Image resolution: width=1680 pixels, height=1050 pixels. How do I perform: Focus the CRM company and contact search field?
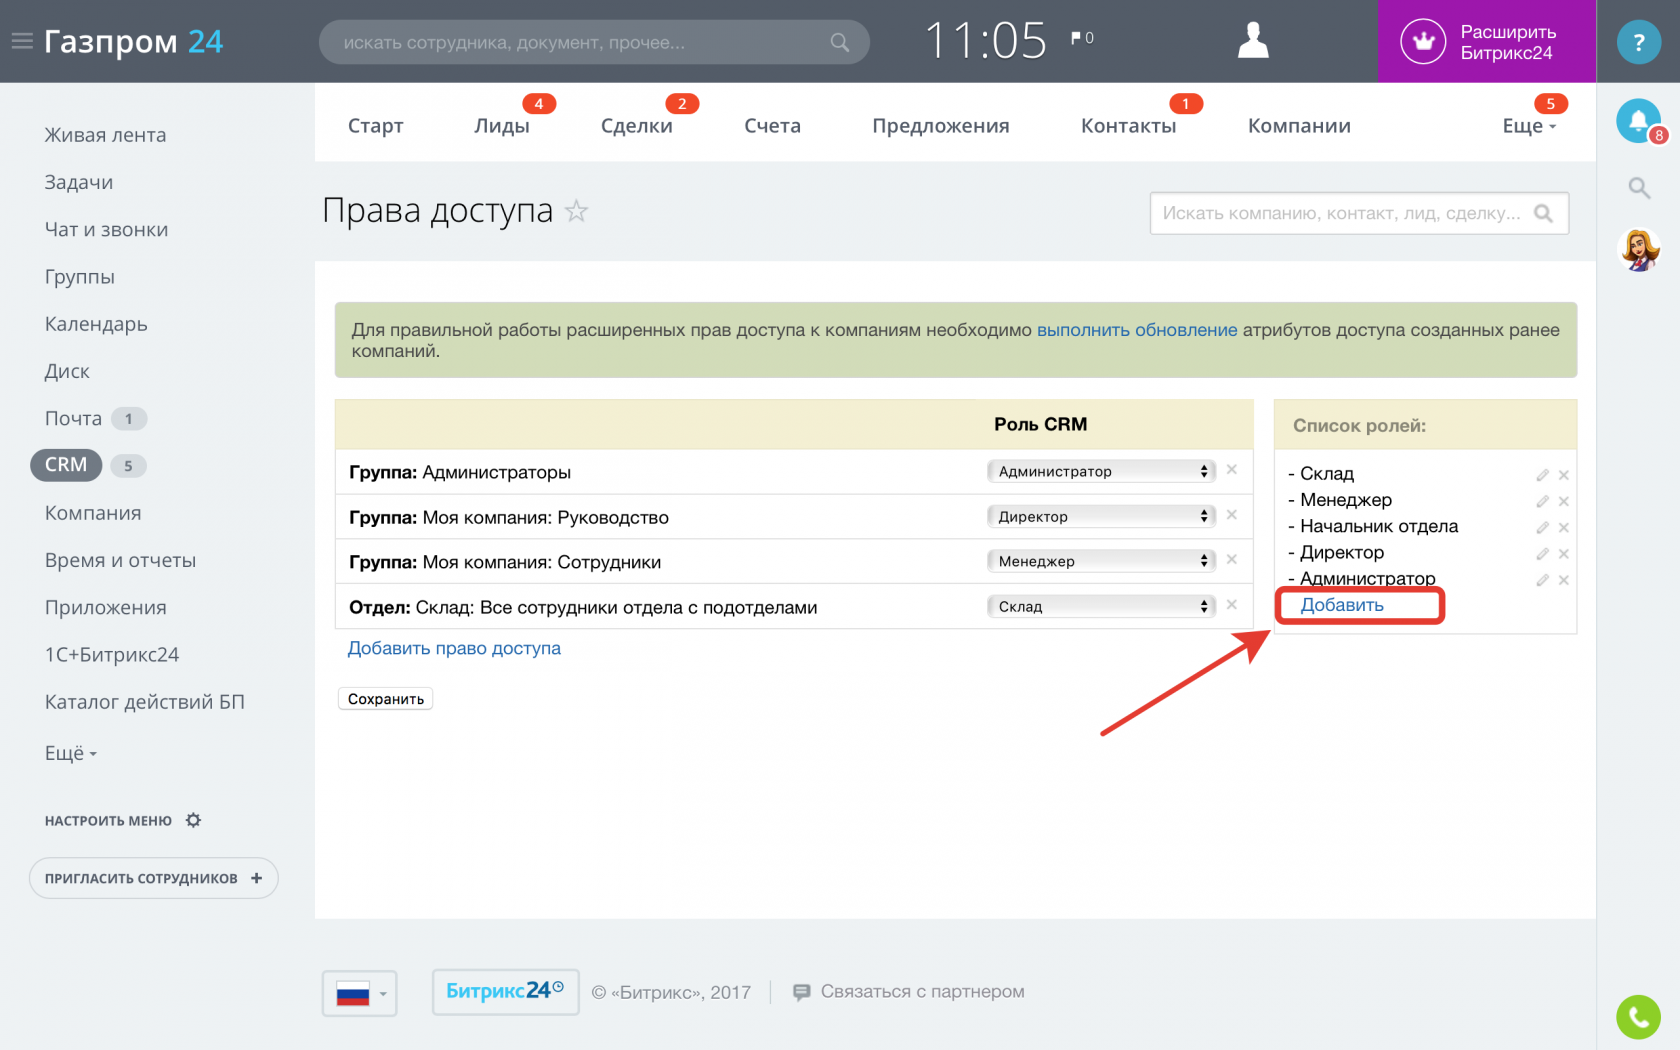[1359, 213]
